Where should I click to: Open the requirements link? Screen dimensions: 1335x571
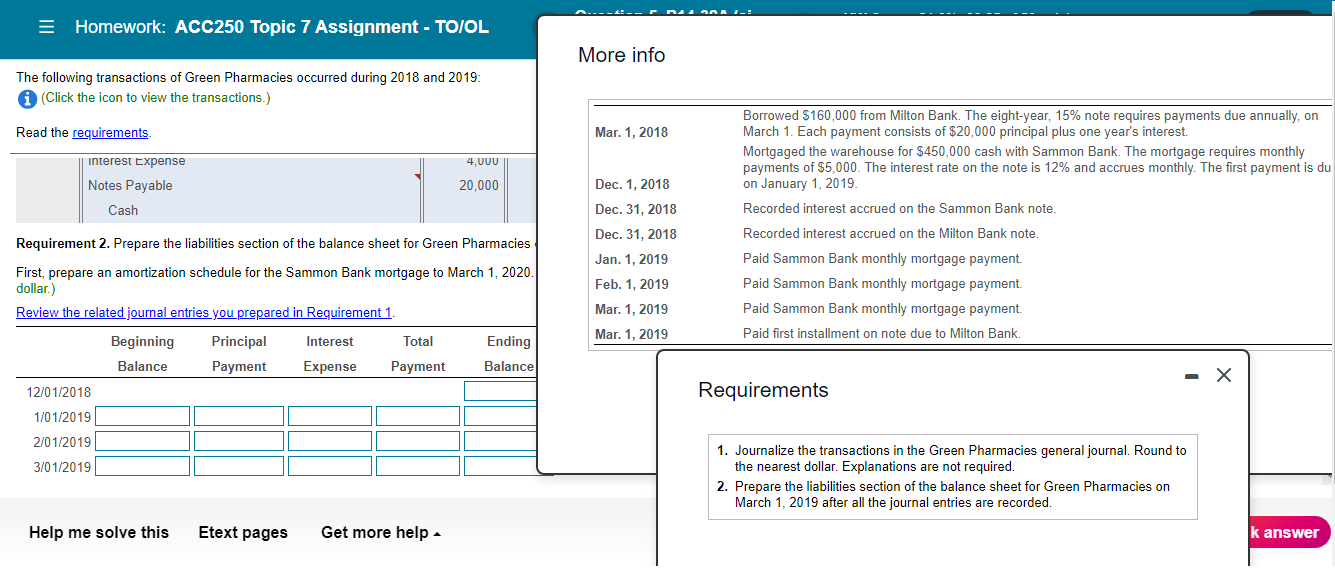[111, 133]
